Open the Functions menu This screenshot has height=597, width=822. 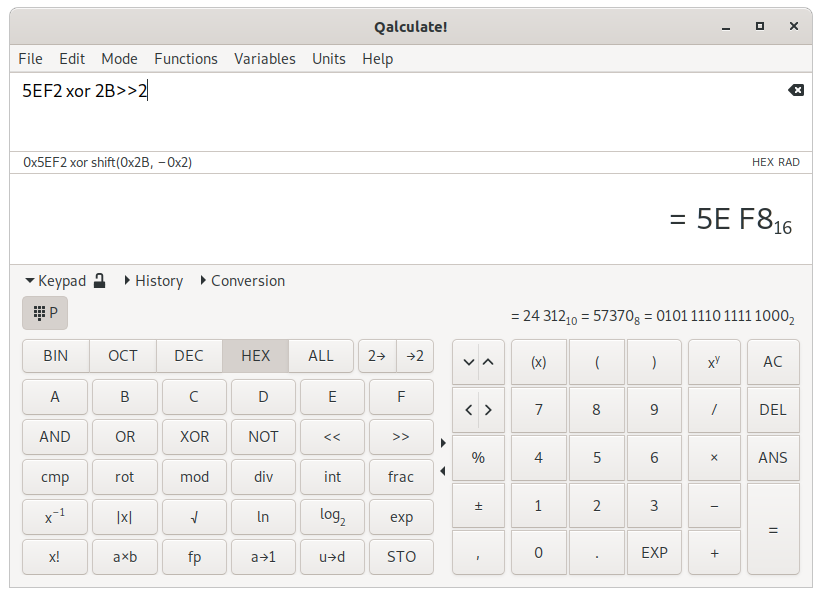pos(186,58)
